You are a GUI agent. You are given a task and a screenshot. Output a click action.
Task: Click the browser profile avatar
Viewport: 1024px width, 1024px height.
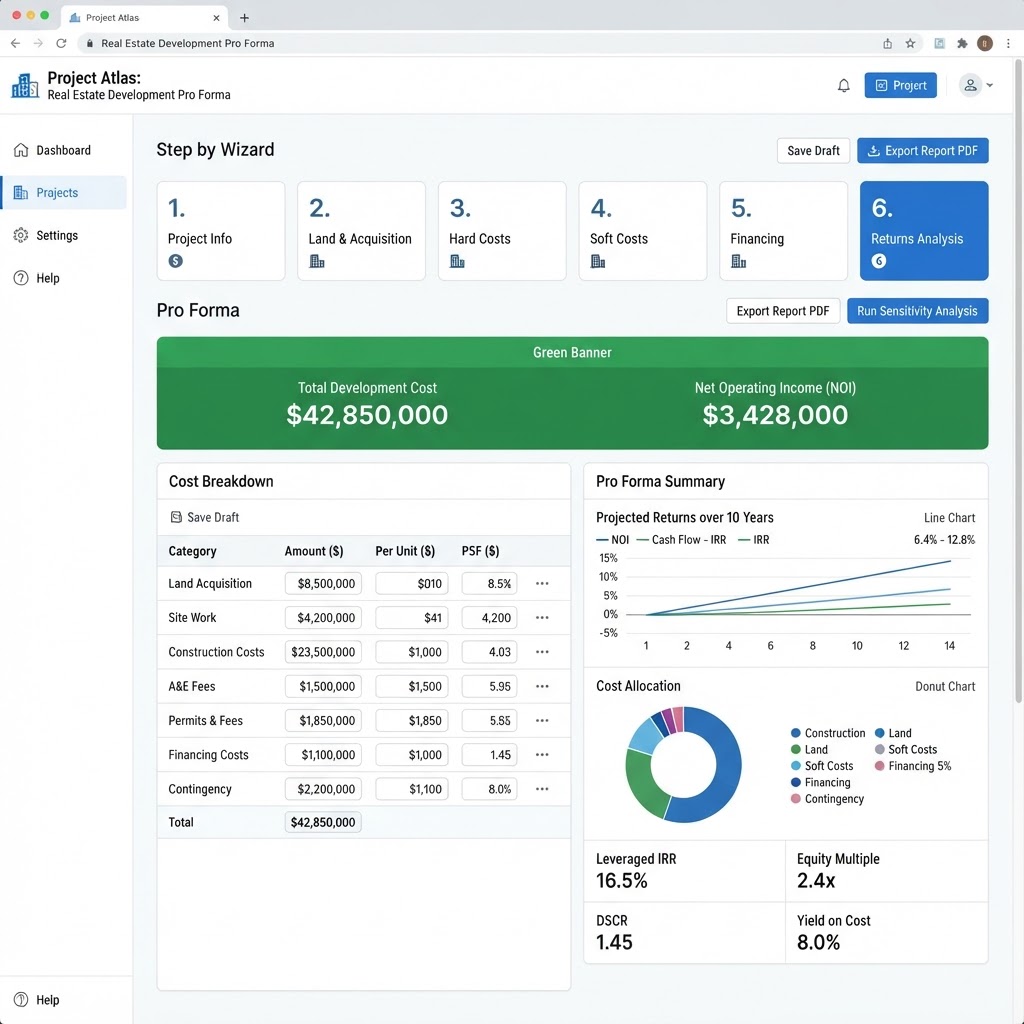point(985,44)
